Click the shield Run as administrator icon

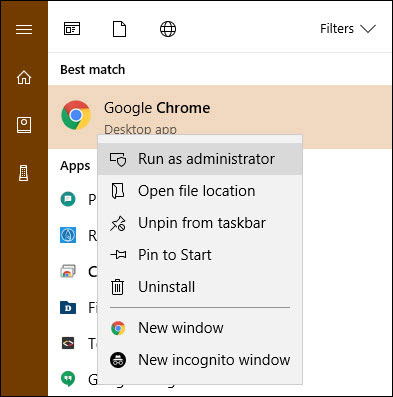[118, 159]
